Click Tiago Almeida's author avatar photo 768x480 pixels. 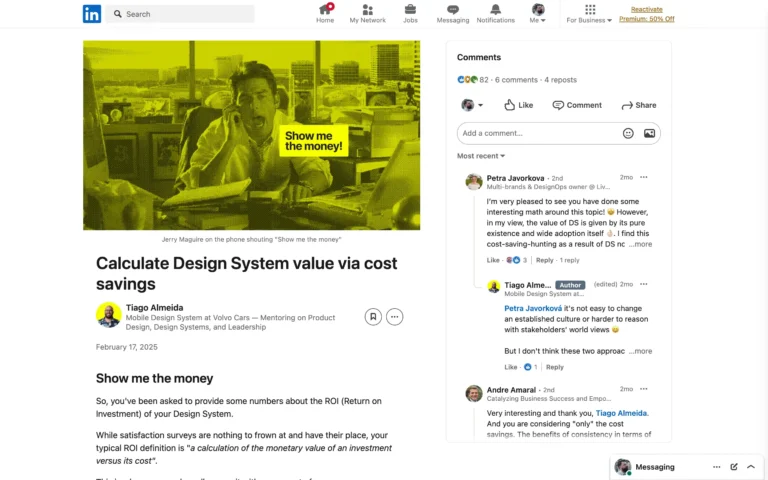point(109,314)
